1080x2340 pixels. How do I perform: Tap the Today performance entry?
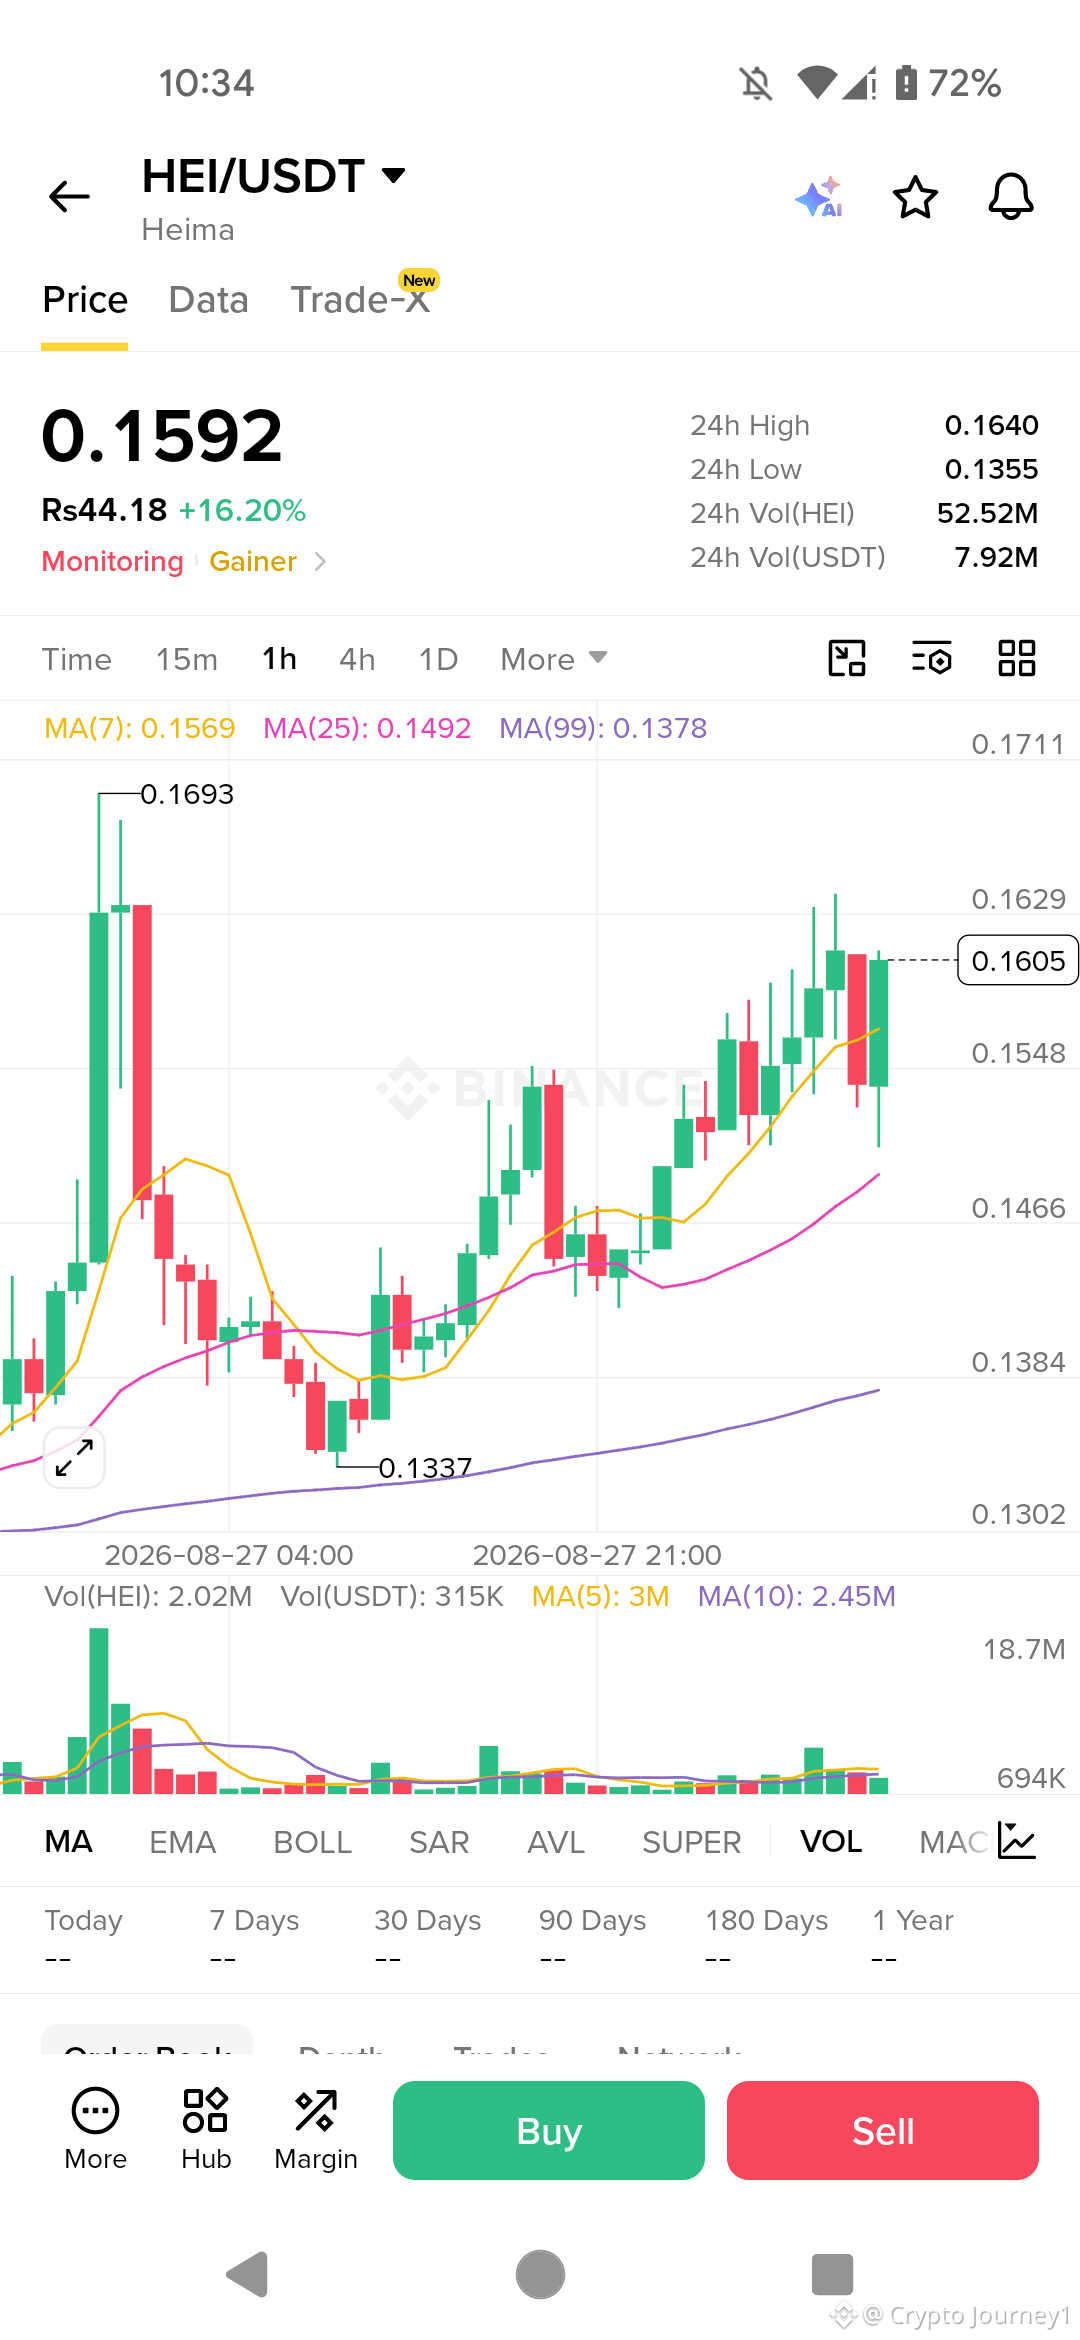click(x=83, y=1938)
